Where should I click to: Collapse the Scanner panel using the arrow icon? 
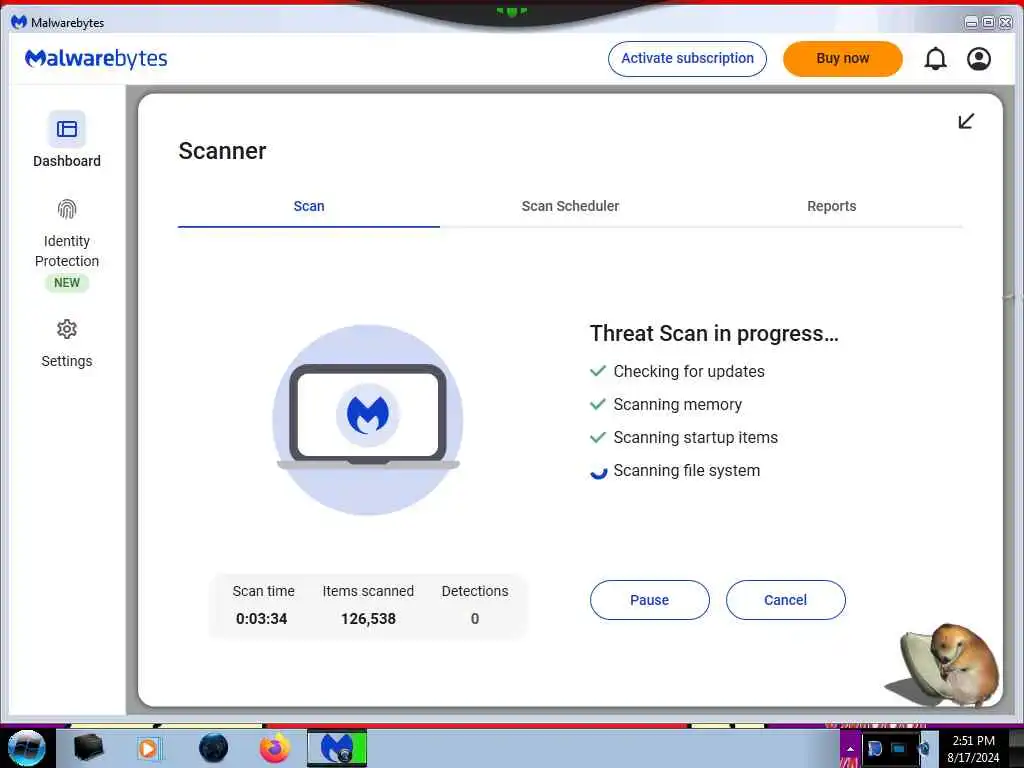click(x=967, y=121)
